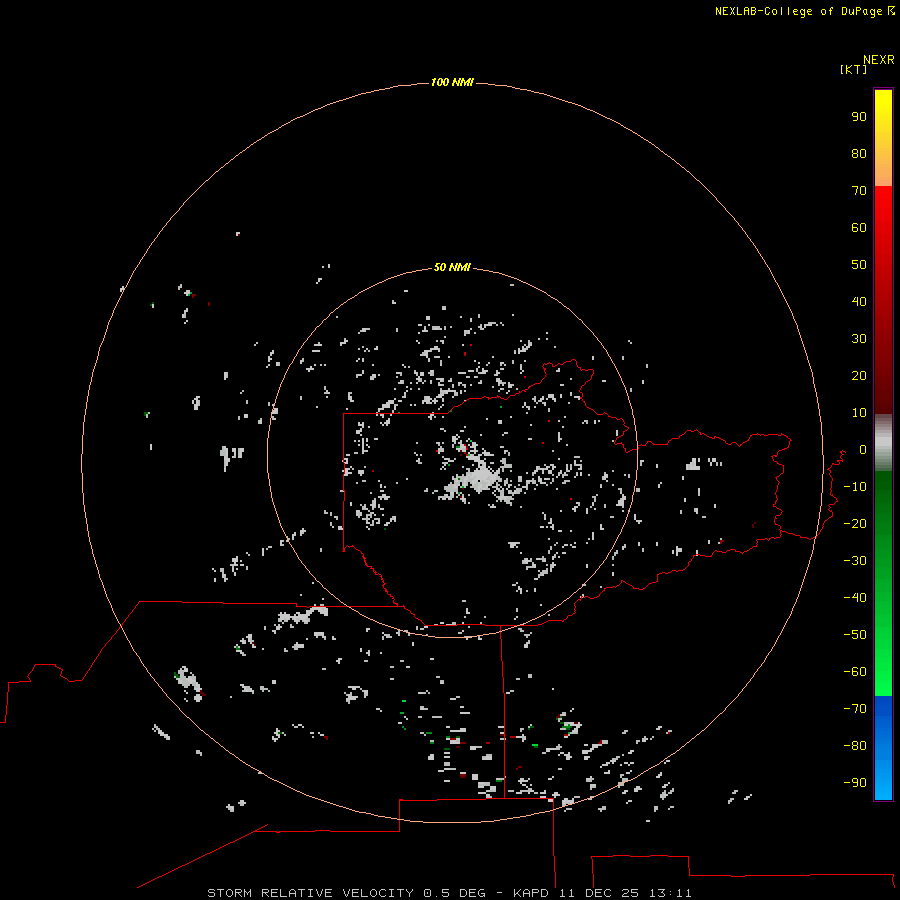Select the yellow top segment of the velocity color bar
The width and height of the screenshot is (900, 900).
coord(883,138)
